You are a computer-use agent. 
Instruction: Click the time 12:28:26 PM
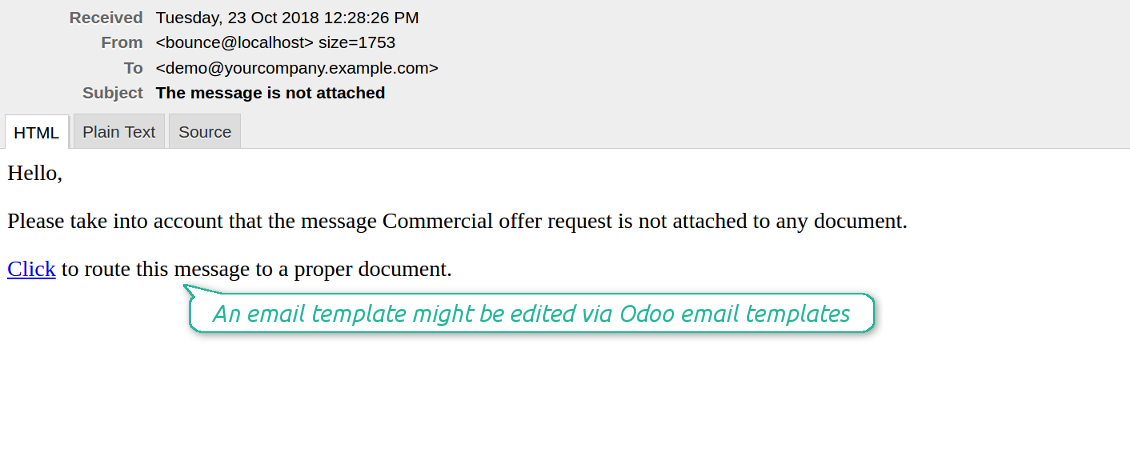pos(371,17)
